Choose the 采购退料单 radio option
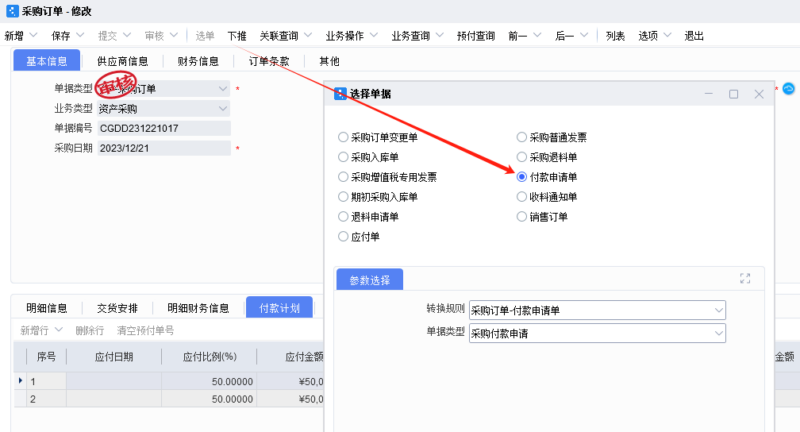 521,157
